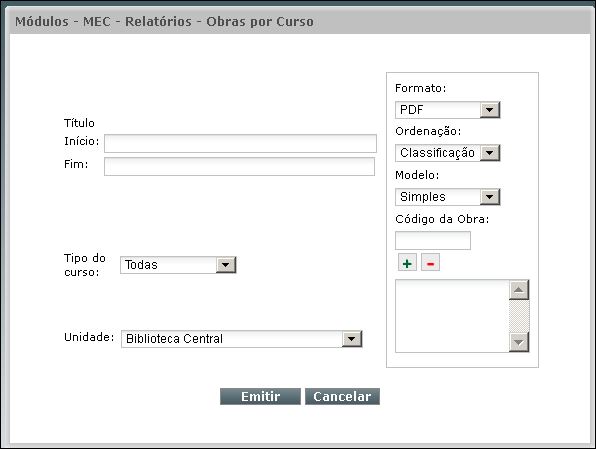Image resolution: width=596 pixels, height=449 pixels.
Task: Open the Modelo dropdown arrow
Action: click(x=490, y=197)
